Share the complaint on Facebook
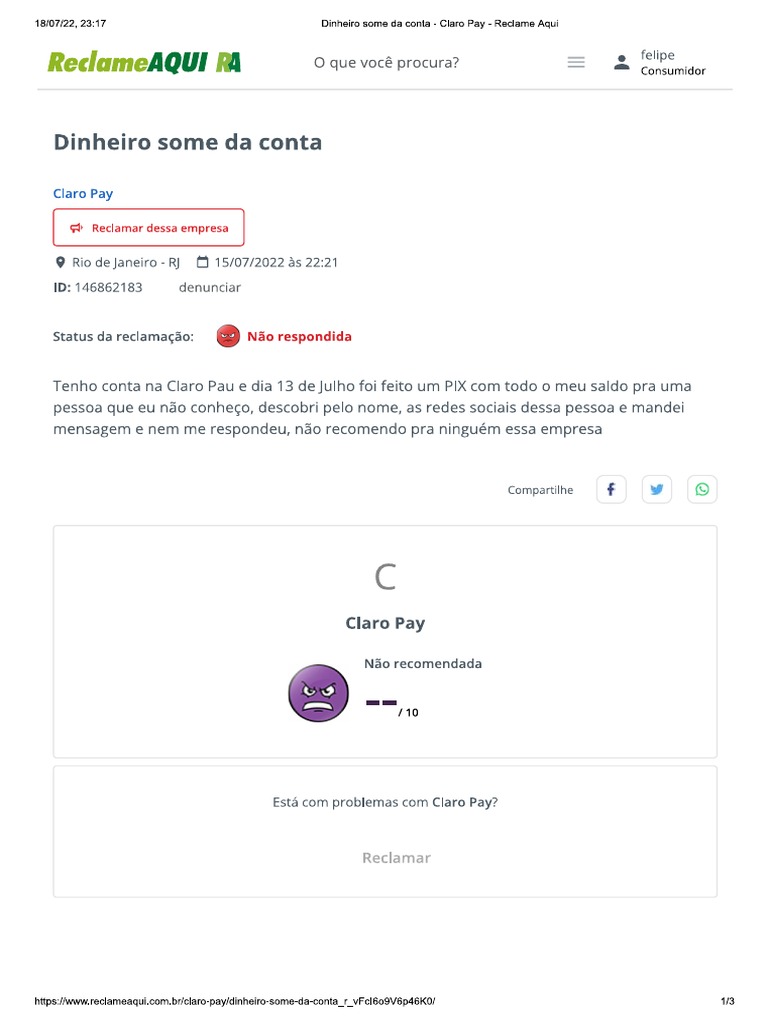Screen dimensions: 768x1024 coord(611,489)
